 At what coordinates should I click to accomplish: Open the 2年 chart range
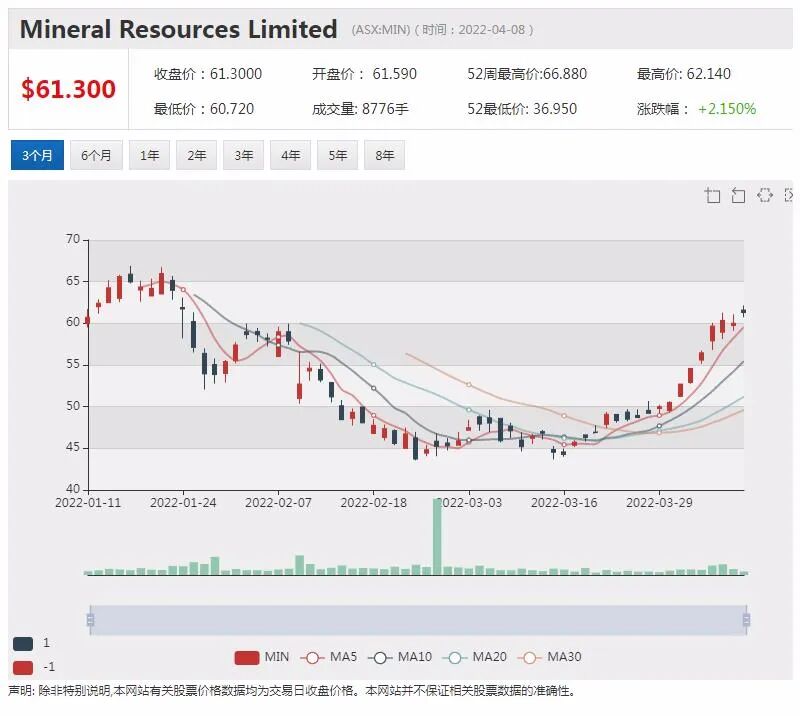coord(196,155)
